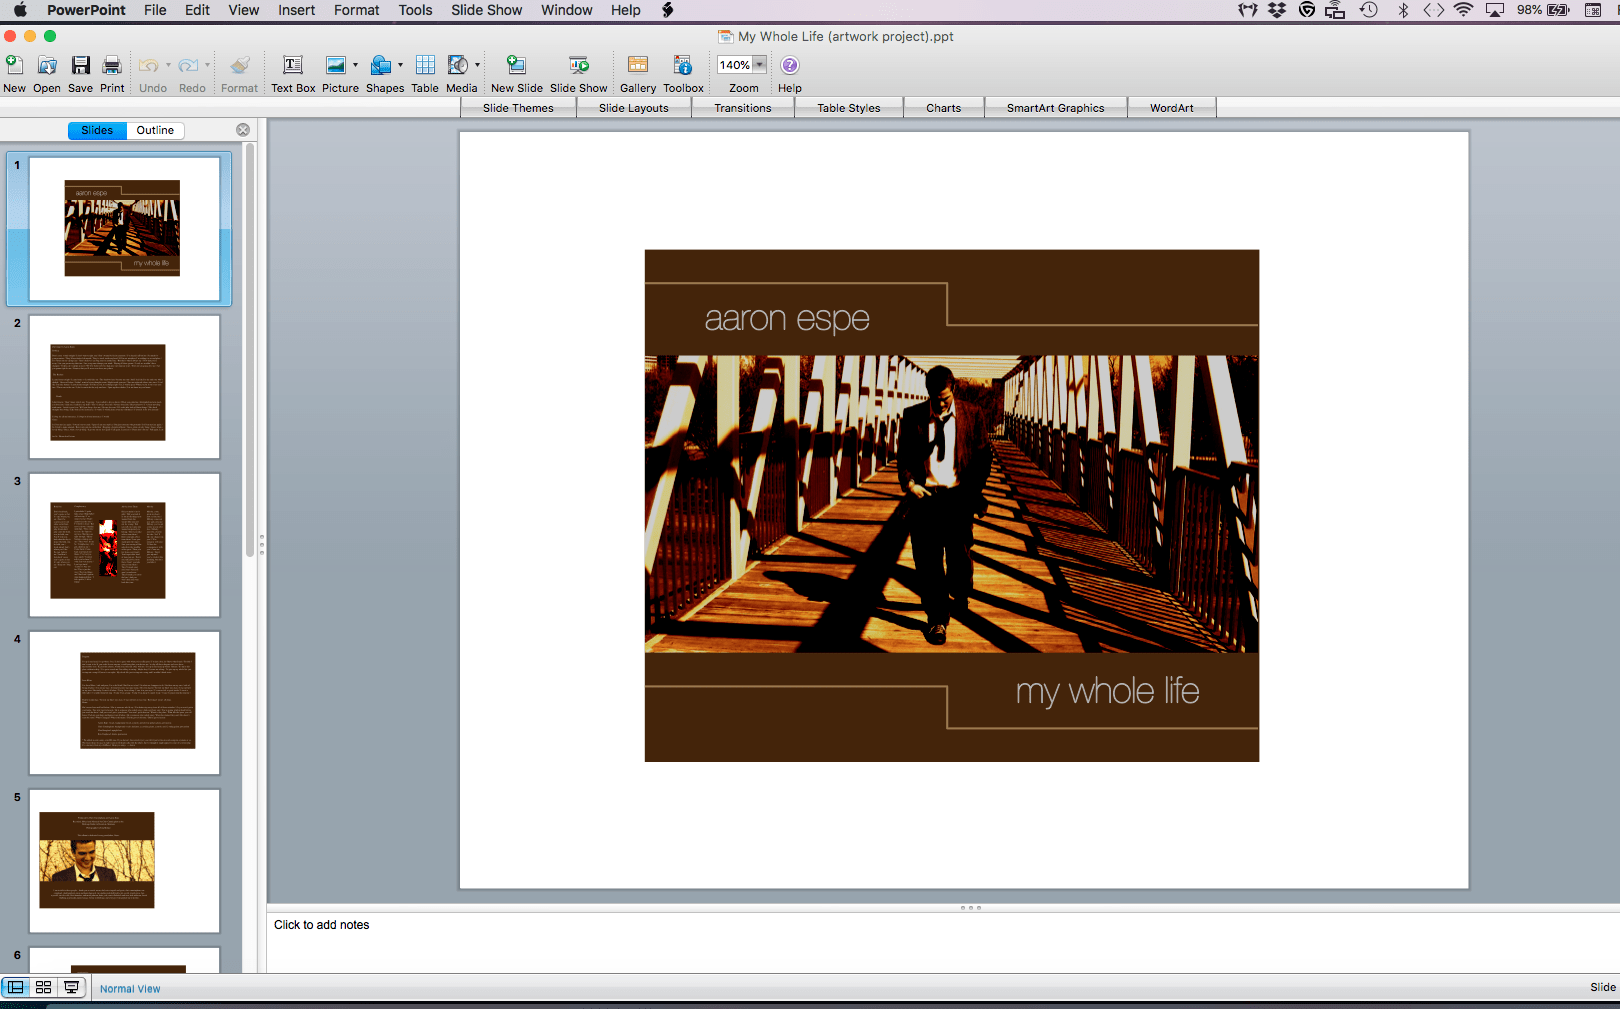Screen dimensions: 1620x1009
Task: Open the Window menu
Action: [567, 10]
